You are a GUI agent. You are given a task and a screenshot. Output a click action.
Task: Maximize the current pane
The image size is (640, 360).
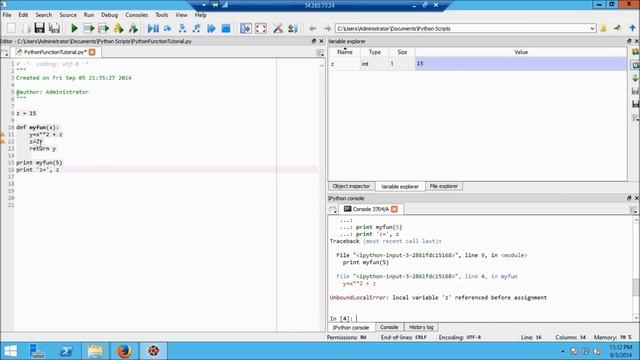tap(246, 28)
